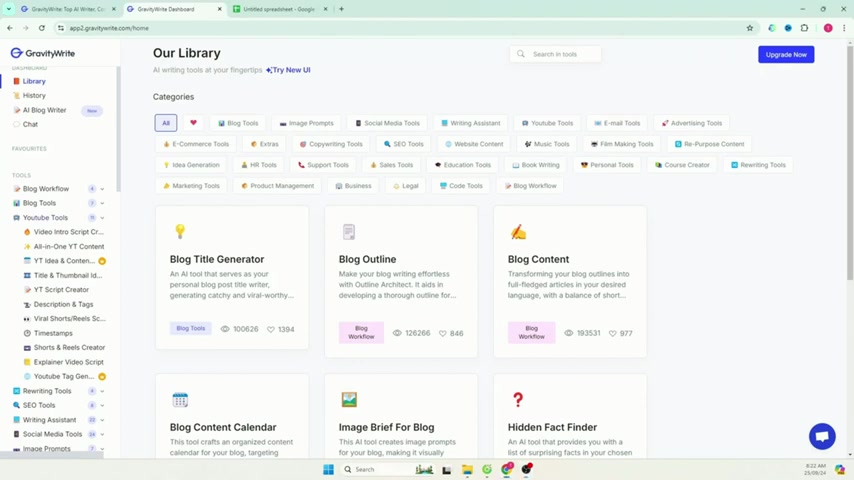This screenshot has width=854, height=480.
Task: Click the browser address bar
Action: pyautogui.click(x=403, y=28)
